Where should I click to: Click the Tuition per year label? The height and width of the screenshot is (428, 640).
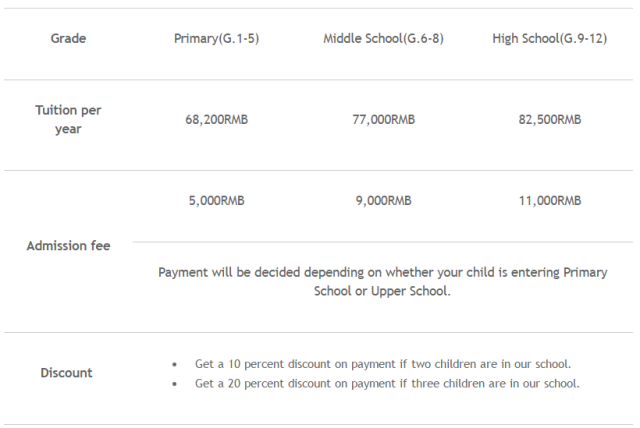coord(68,119)
